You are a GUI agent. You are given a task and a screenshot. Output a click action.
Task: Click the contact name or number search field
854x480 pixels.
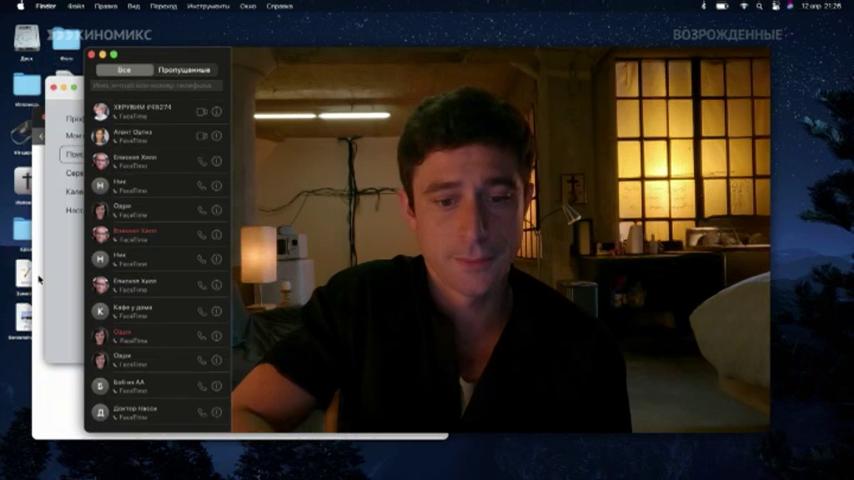pyautogui.click(x=157, y=86)
